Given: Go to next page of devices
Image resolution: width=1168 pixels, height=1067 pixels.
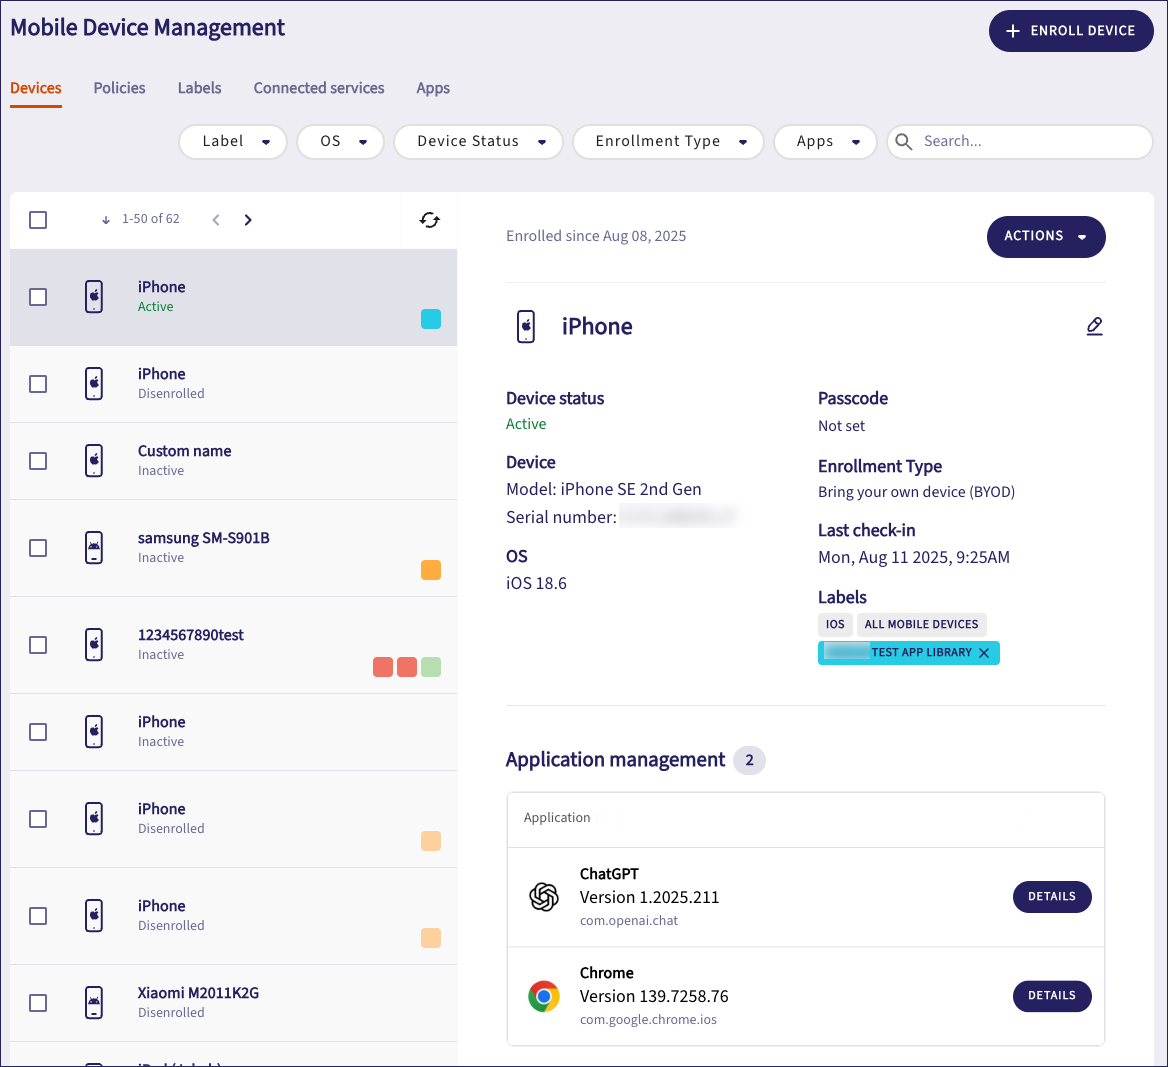Looking at the screenshot, I should click(248, 220).
